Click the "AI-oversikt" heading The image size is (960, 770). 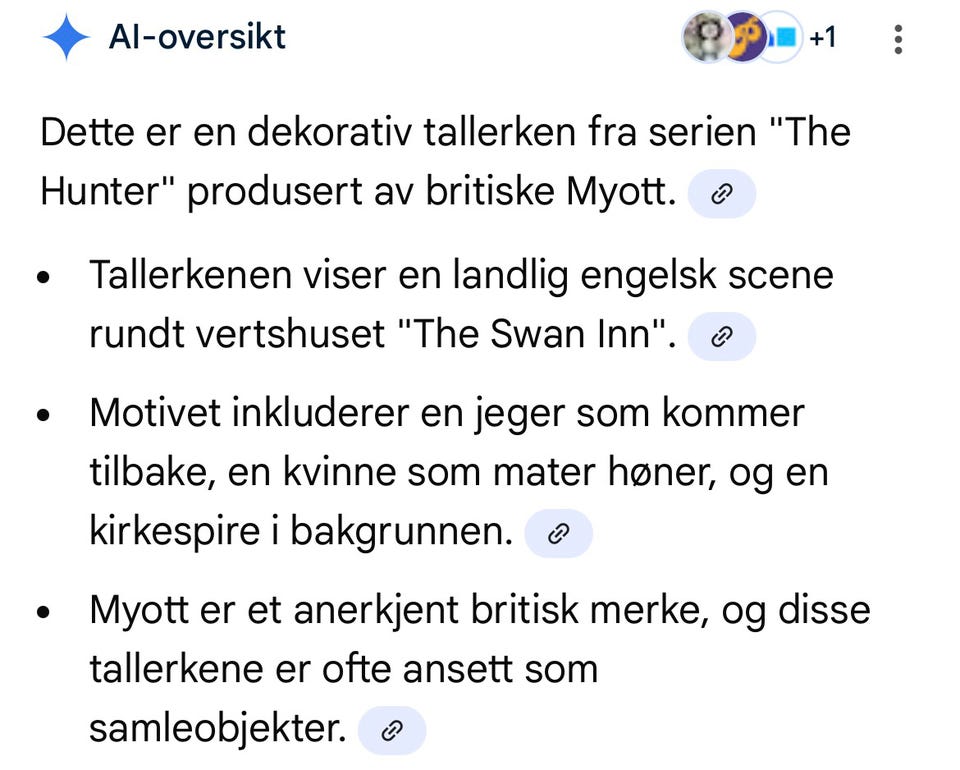click(197, 37)
